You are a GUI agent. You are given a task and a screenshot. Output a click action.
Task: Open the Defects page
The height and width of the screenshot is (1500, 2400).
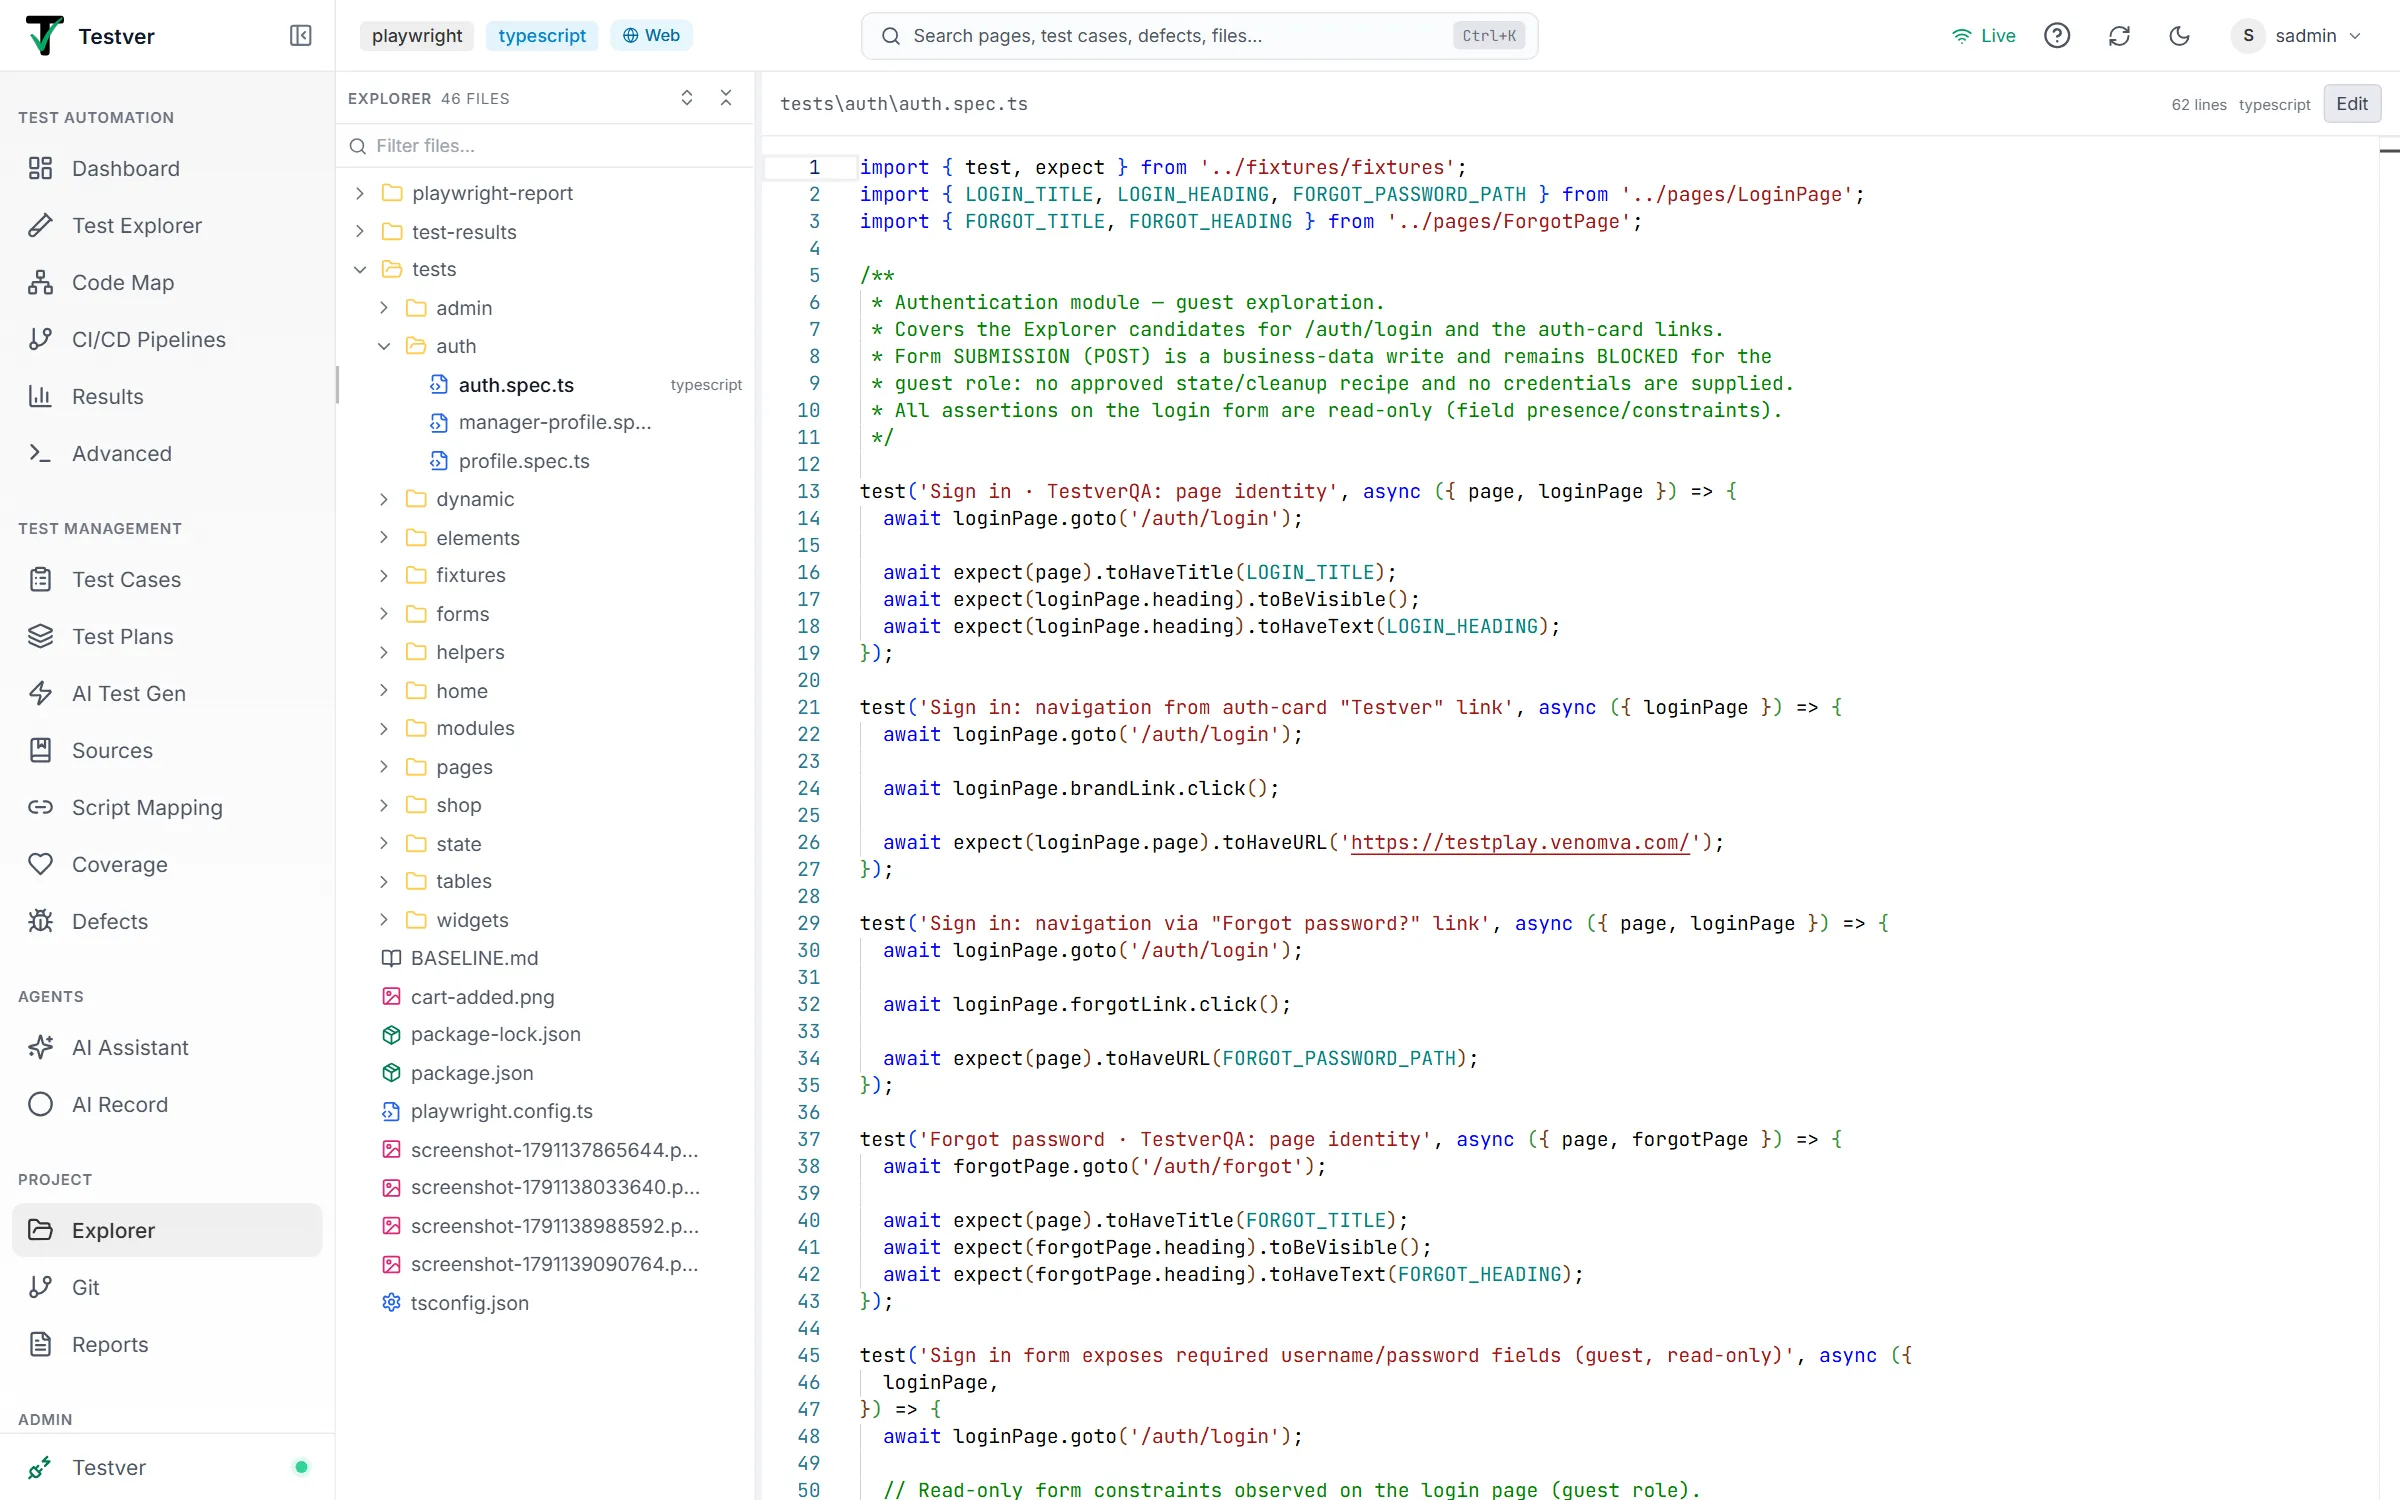click(167, 921)
